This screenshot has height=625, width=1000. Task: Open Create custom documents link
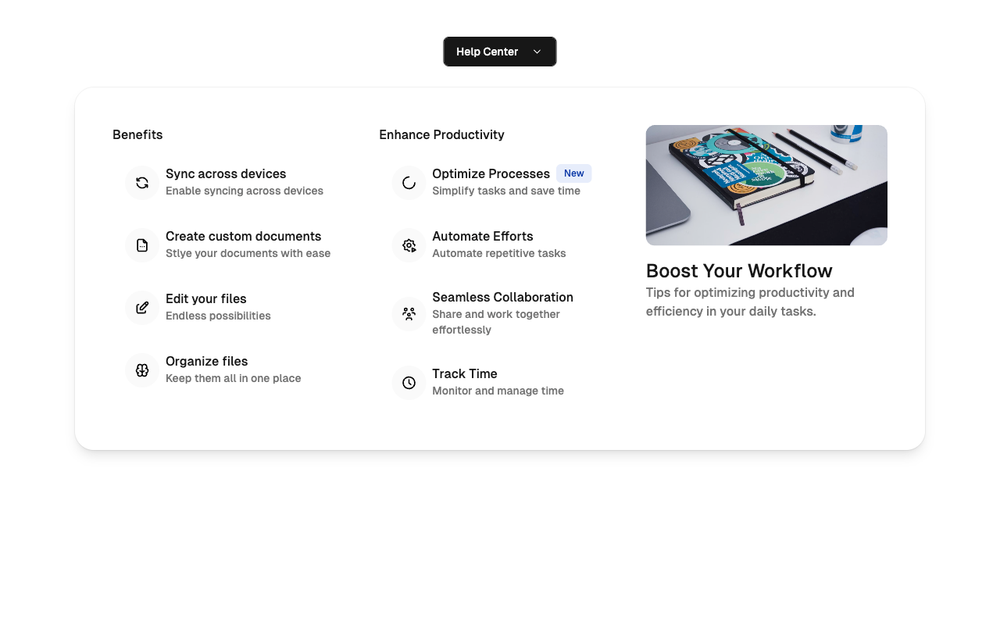pyautogui.click(x=243, y=236)
